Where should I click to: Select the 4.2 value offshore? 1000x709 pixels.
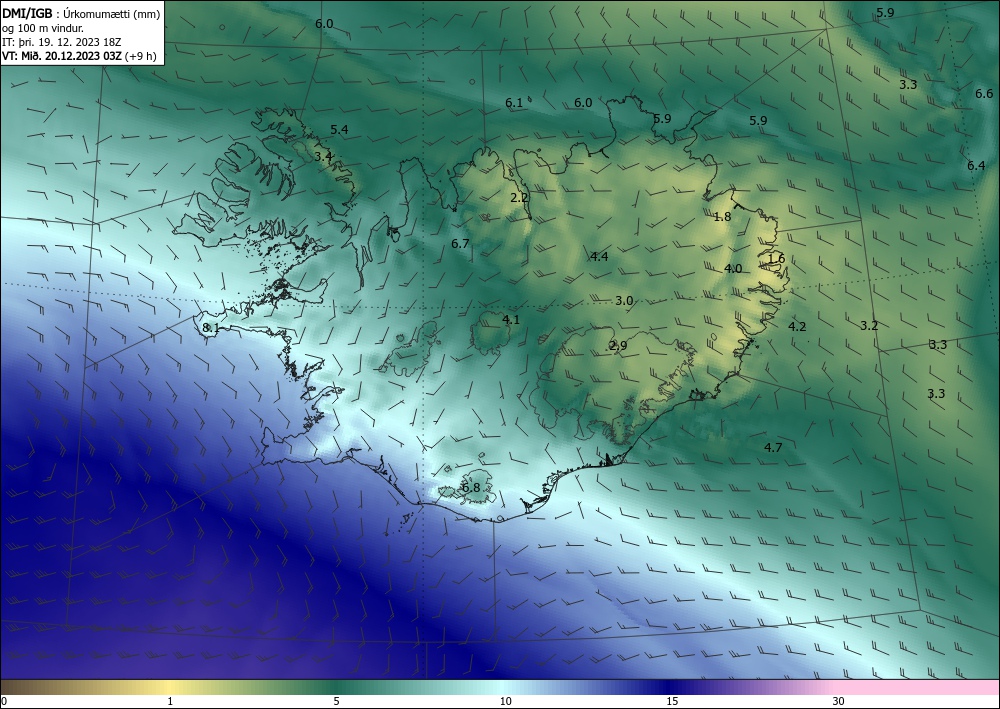tap(797, 326)
